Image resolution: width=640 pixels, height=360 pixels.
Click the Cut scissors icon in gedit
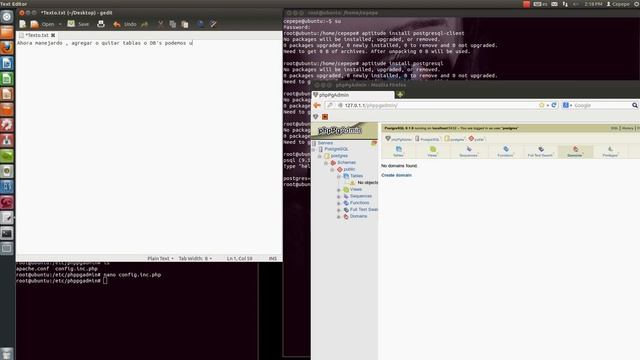161,24
